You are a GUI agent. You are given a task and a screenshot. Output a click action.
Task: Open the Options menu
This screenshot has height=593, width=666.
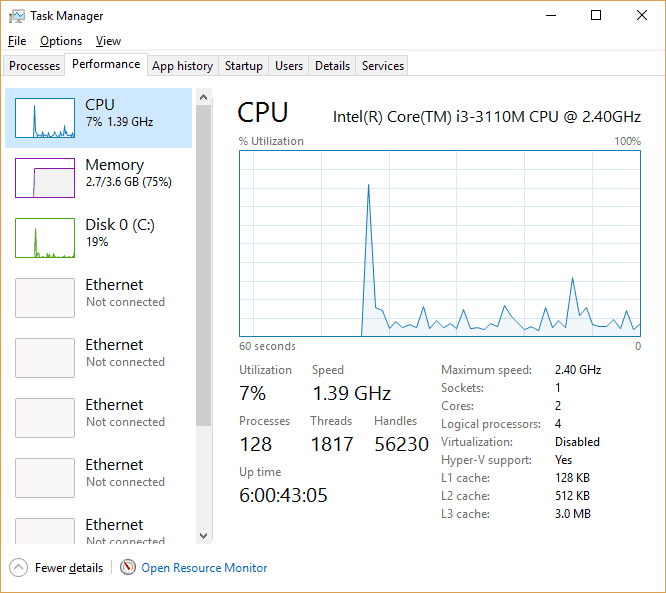(61, 41)
